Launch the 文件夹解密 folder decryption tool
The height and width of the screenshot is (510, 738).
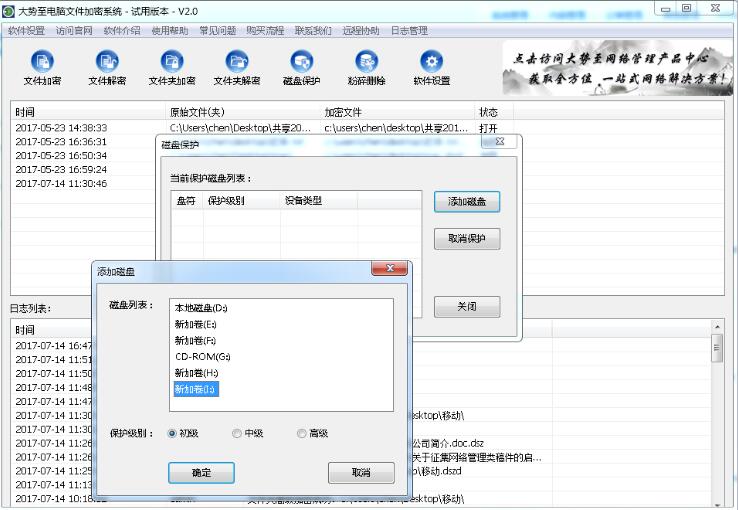point(237,68)
